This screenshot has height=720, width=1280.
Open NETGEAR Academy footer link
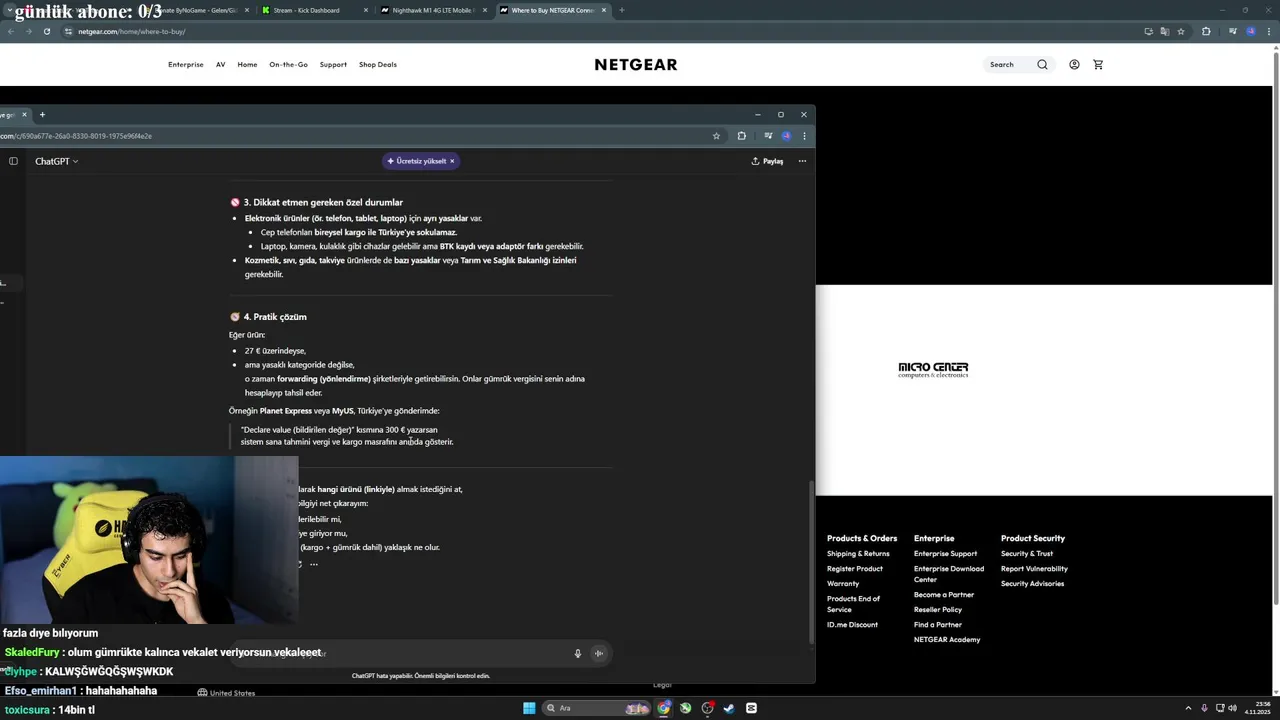coord(947,640)
